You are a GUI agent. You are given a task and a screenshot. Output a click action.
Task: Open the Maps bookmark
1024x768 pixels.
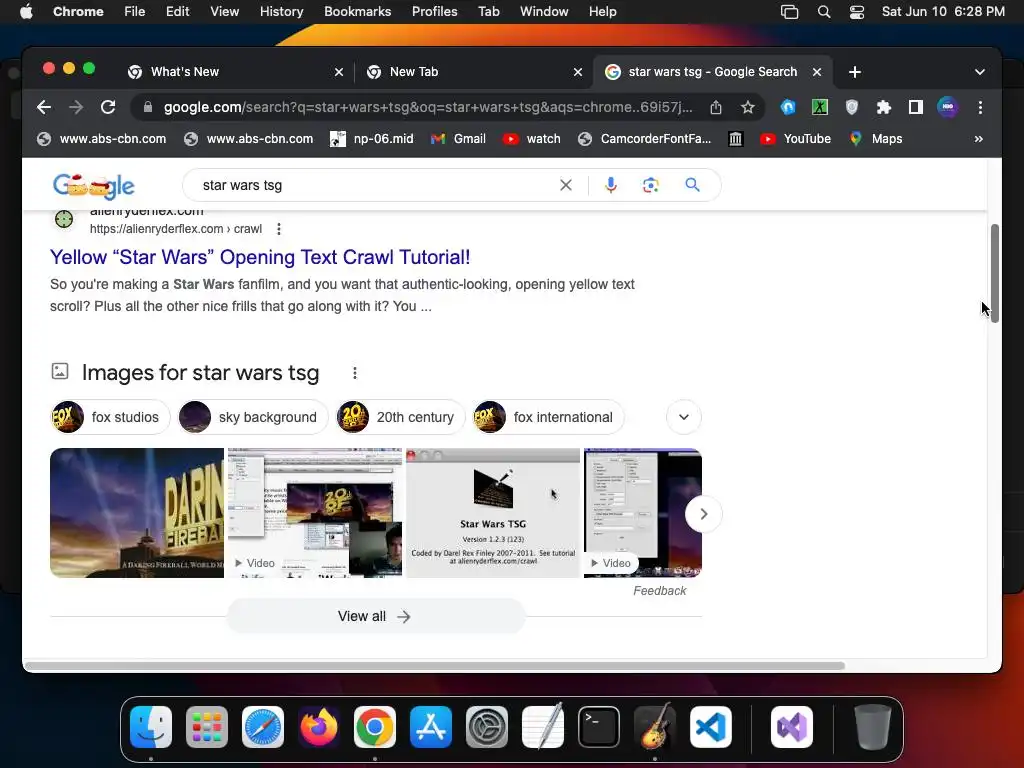(x=876, y=139)
